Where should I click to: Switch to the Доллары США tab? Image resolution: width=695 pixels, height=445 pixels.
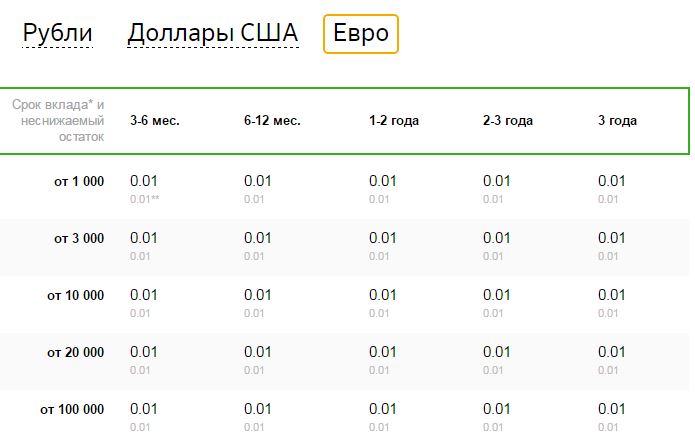(x=213, y=33)
